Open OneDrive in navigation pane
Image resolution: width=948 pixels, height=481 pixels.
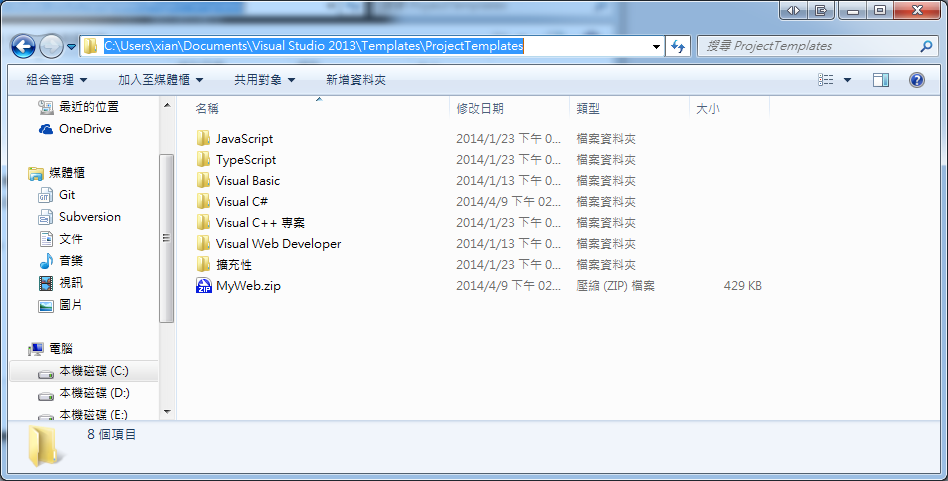85,129
